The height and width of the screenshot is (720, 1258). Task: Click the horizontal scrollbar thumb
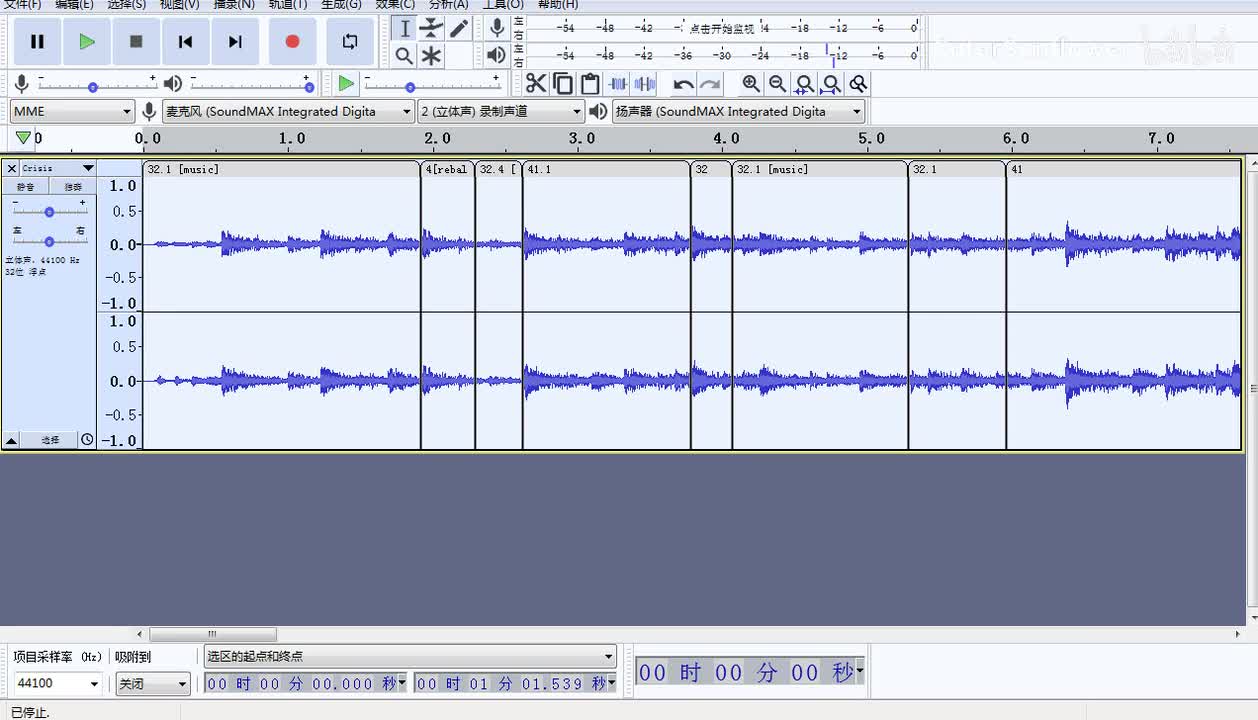tap(213, 634)
